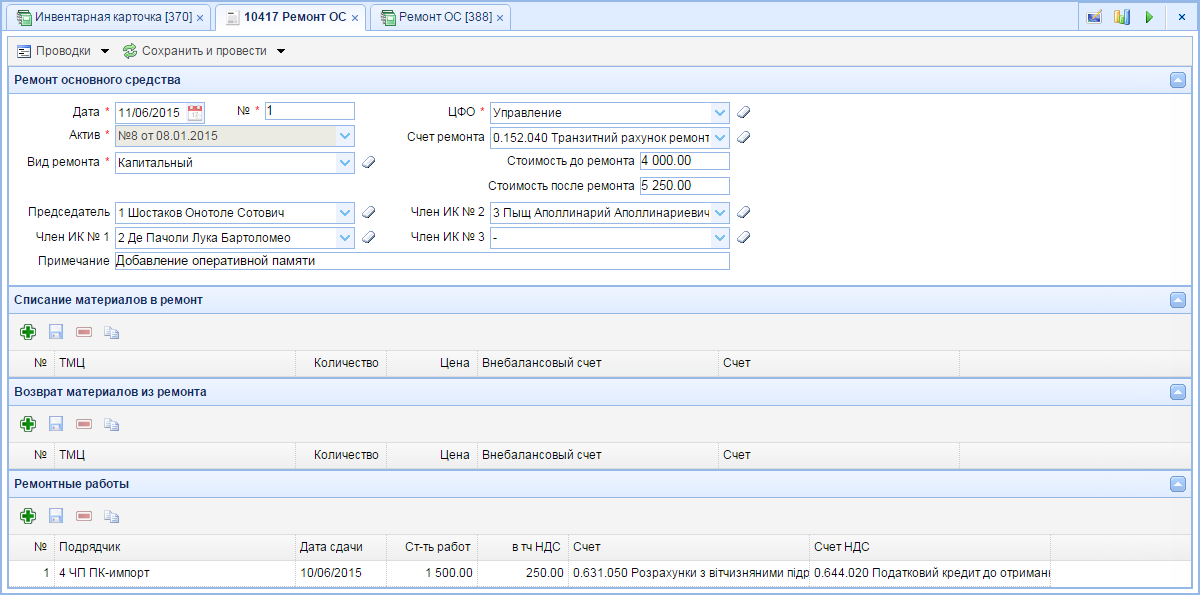
Task: Click the eraser icon next to ЦФО field
Action: coord(743,112)
